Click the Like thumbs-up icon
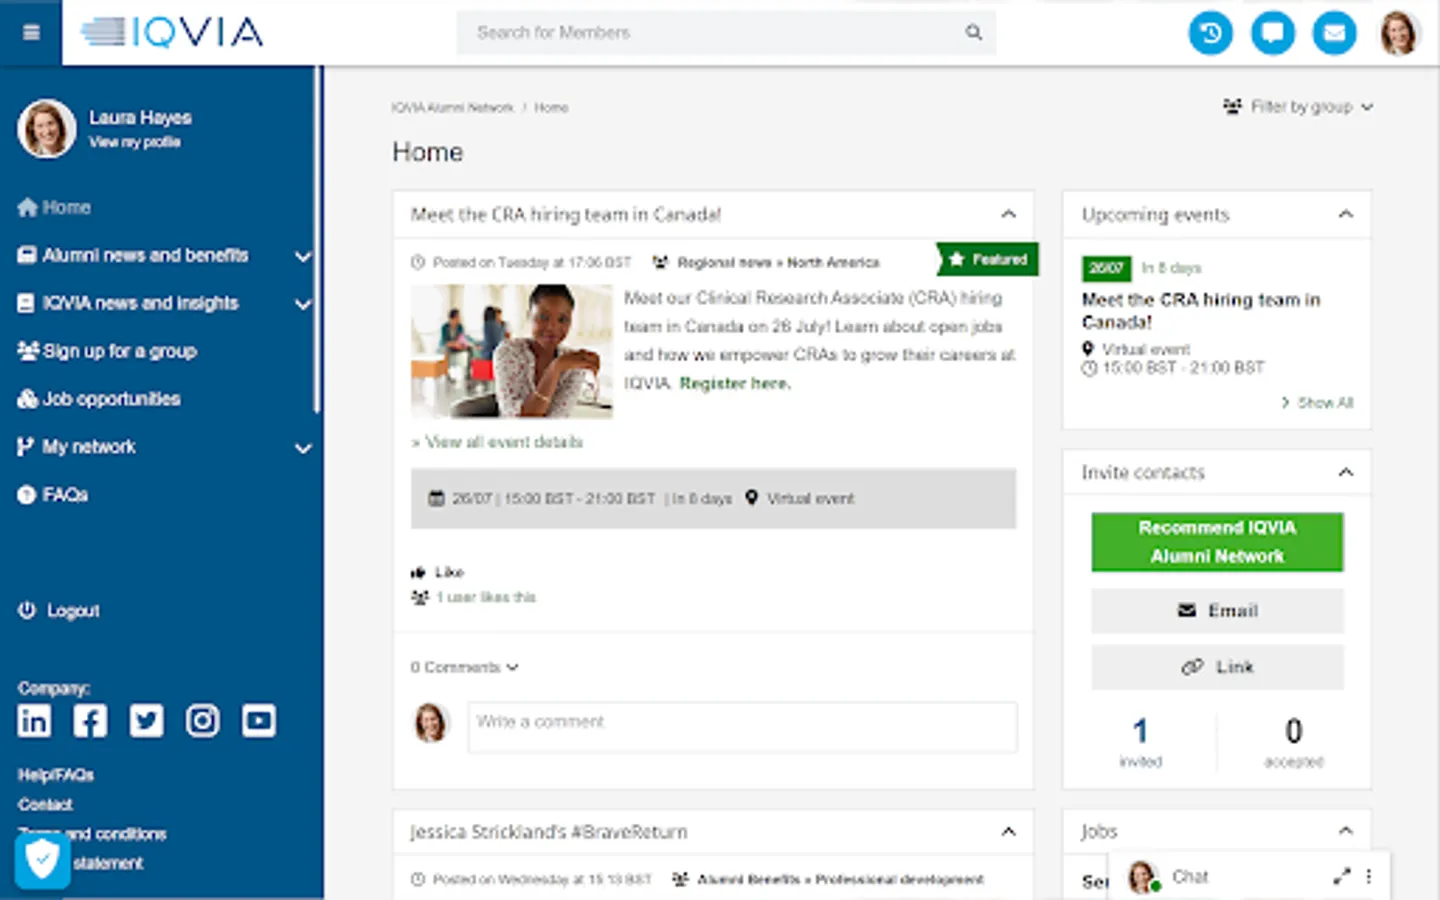This screenshot has width=1440, height=900. click(x=418, y=572)
